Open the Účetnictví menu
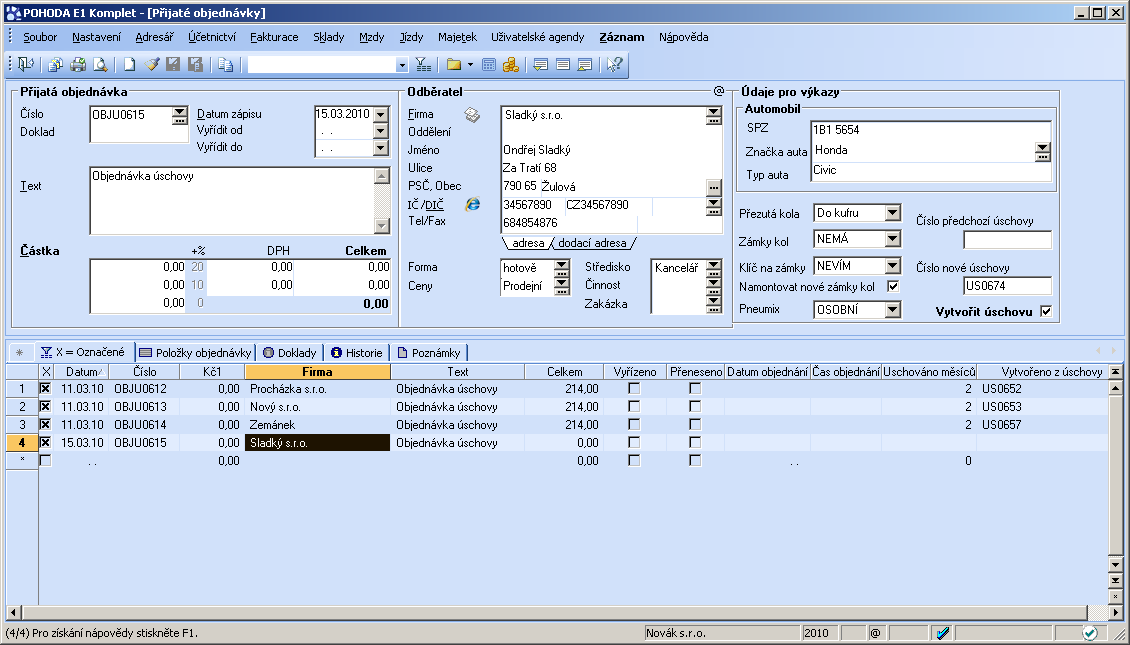Image resolution: width=1130 pixels, height=645 pixels. 212,37
